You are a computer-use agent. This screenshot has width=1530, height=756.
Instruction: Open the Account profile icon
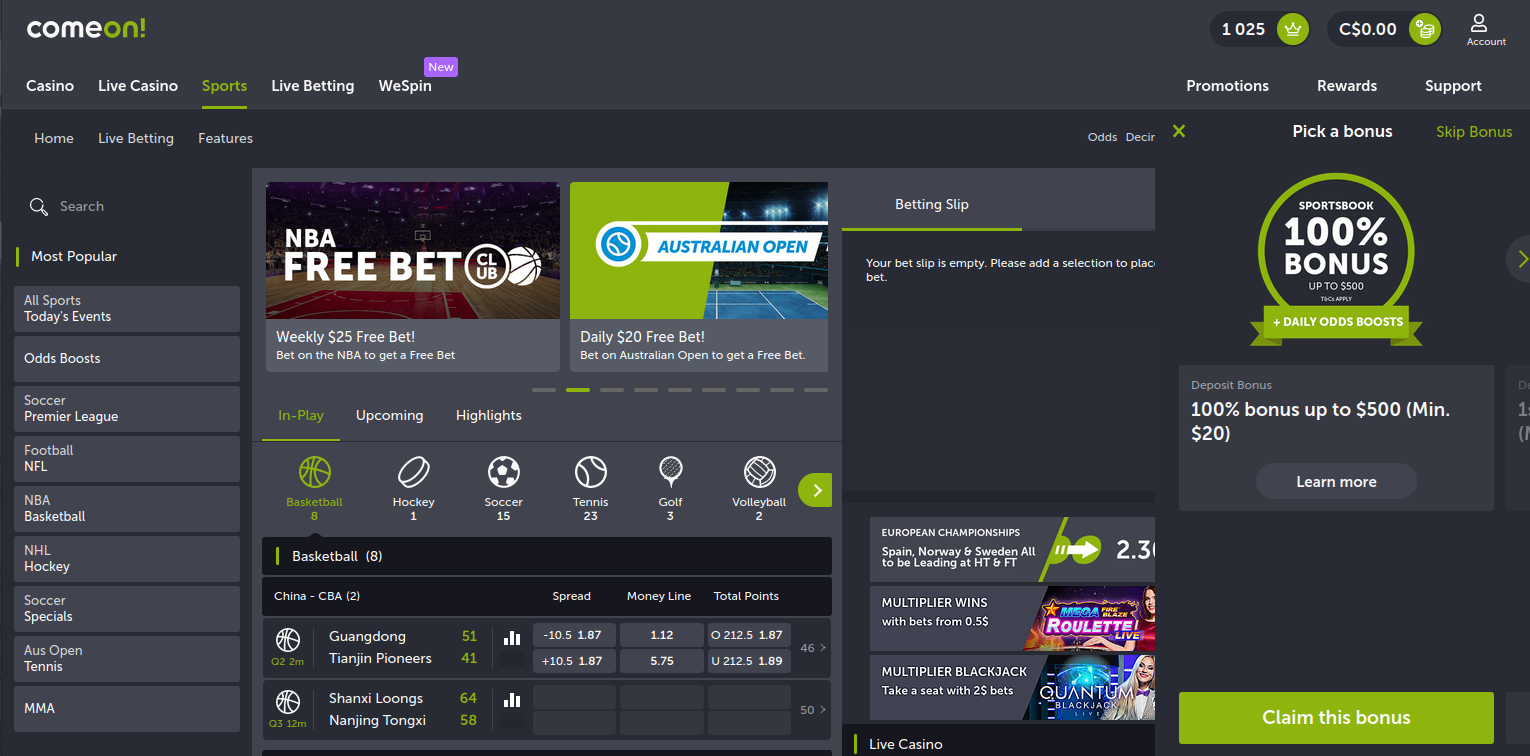tap(1486, 29)
